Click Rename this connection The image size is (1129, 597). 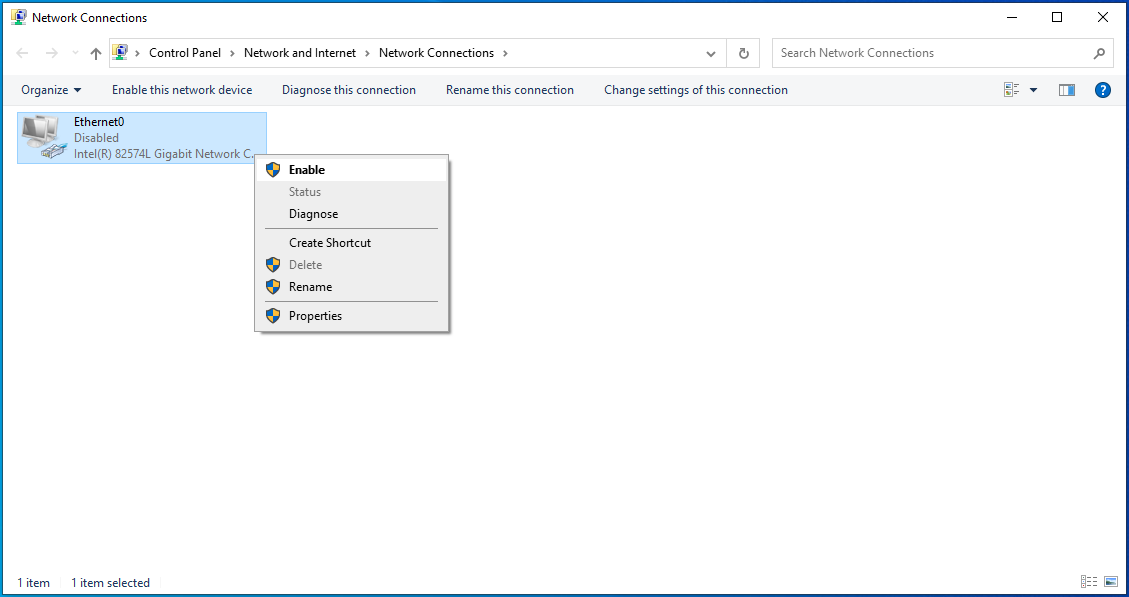click(x=509, y=89)
